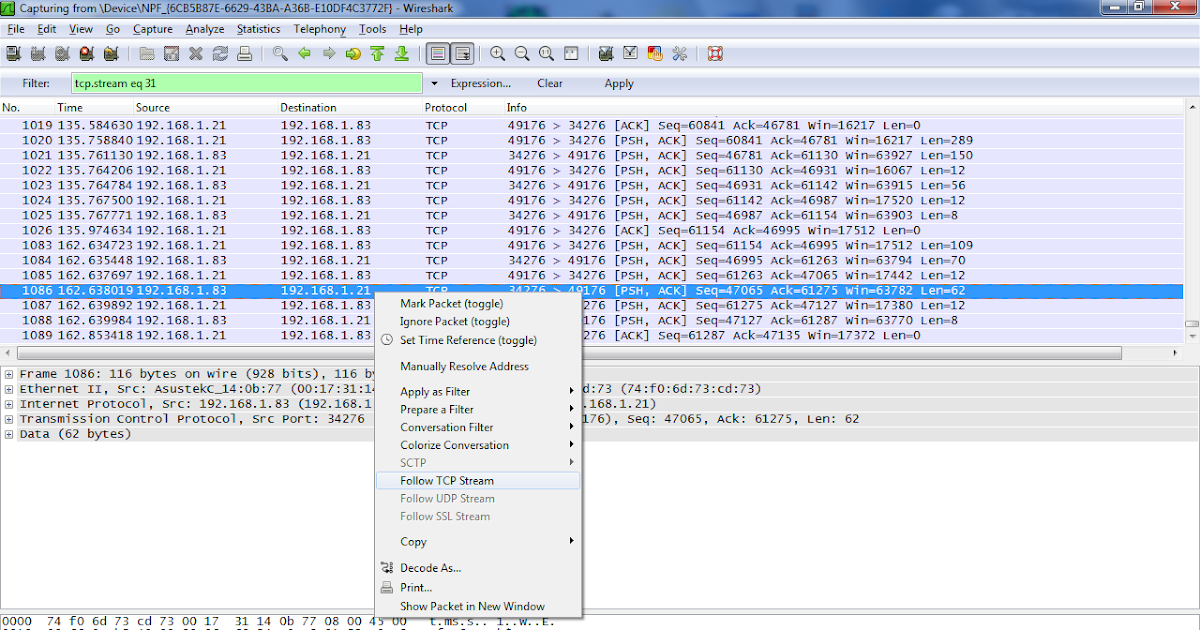The image size is (1200, 630).
Task: Open the capture options toolbar icon
Action: (x=38, y=54)
